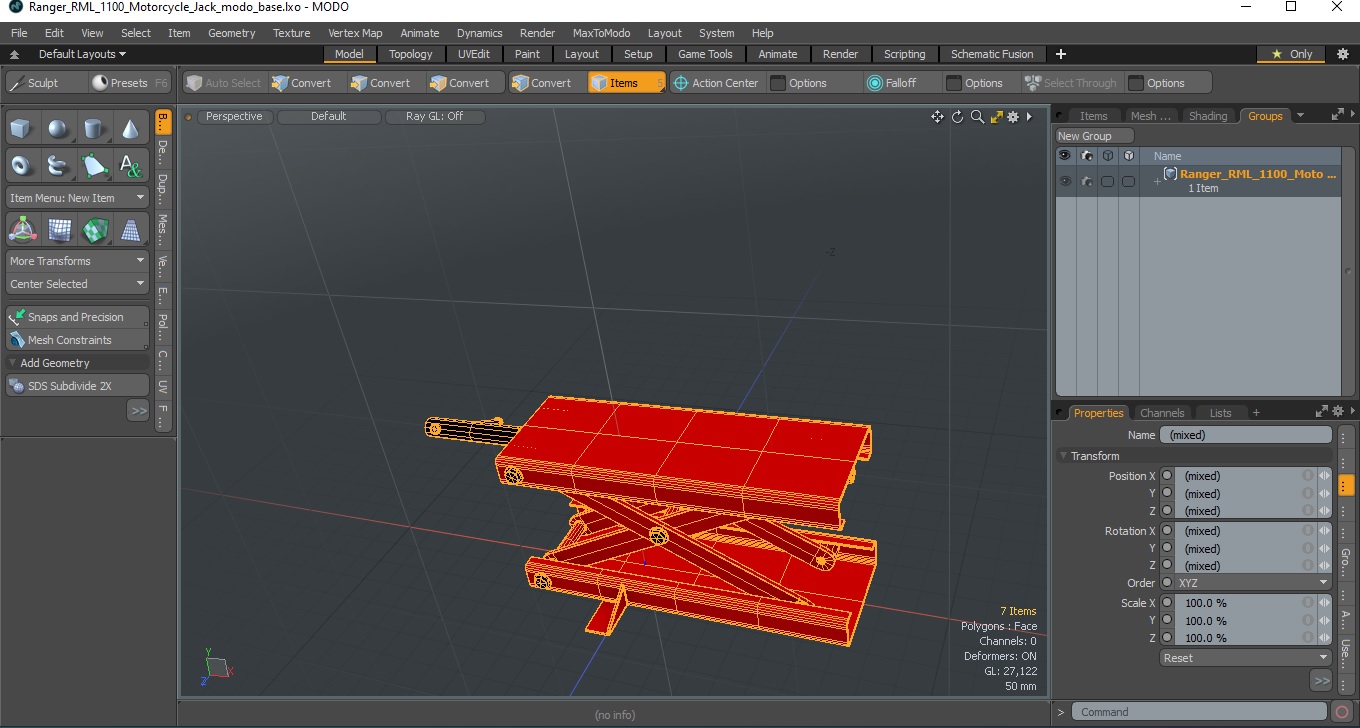Select the Torus primitive tool

pos(22,165)
